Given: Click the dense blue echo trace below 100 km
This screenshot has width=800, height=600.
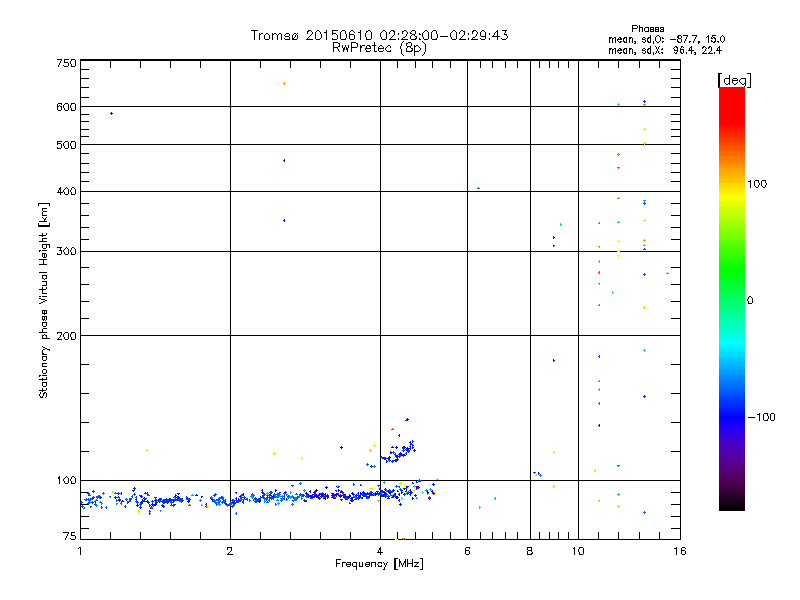Looking at the screenshot, I should pyautogui.click(x=258, y=497).
